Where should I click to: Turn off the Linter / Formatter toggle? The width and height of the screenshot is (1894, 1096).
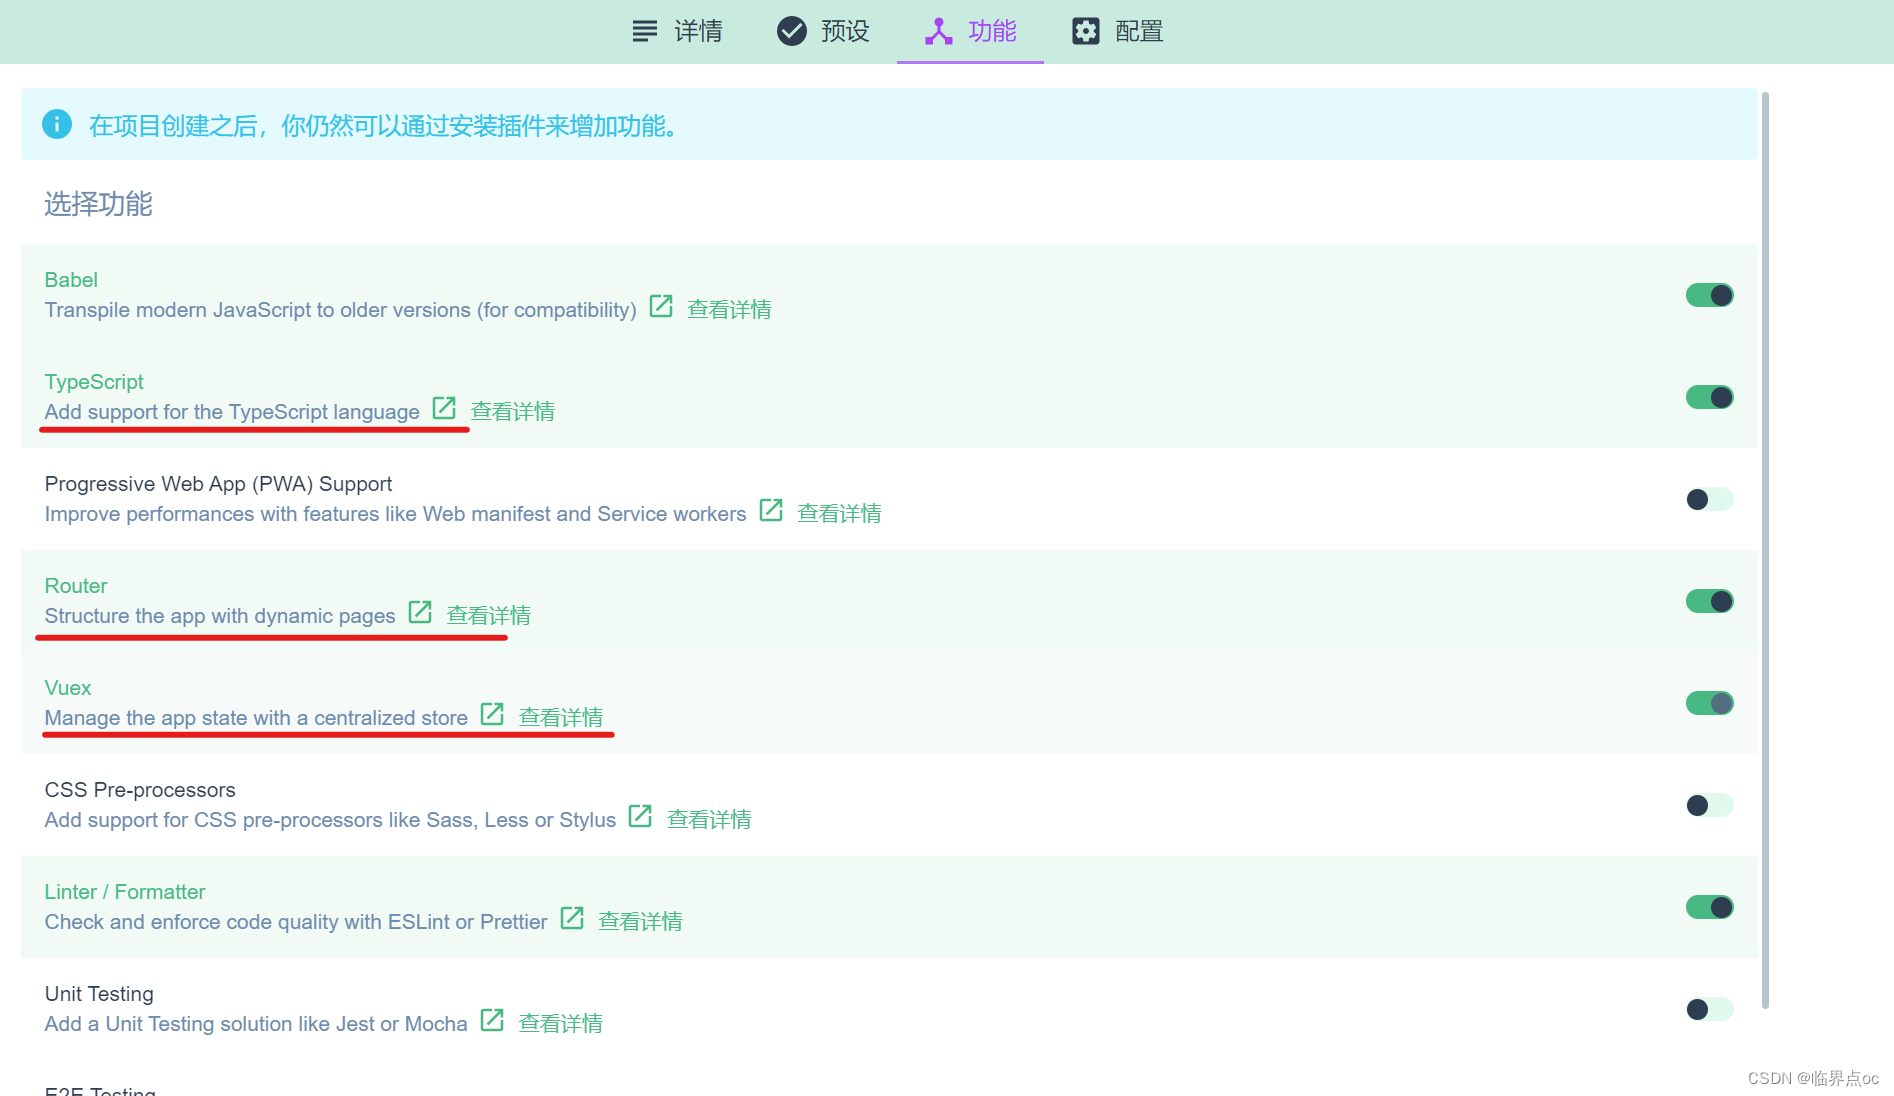point(1710,907)
